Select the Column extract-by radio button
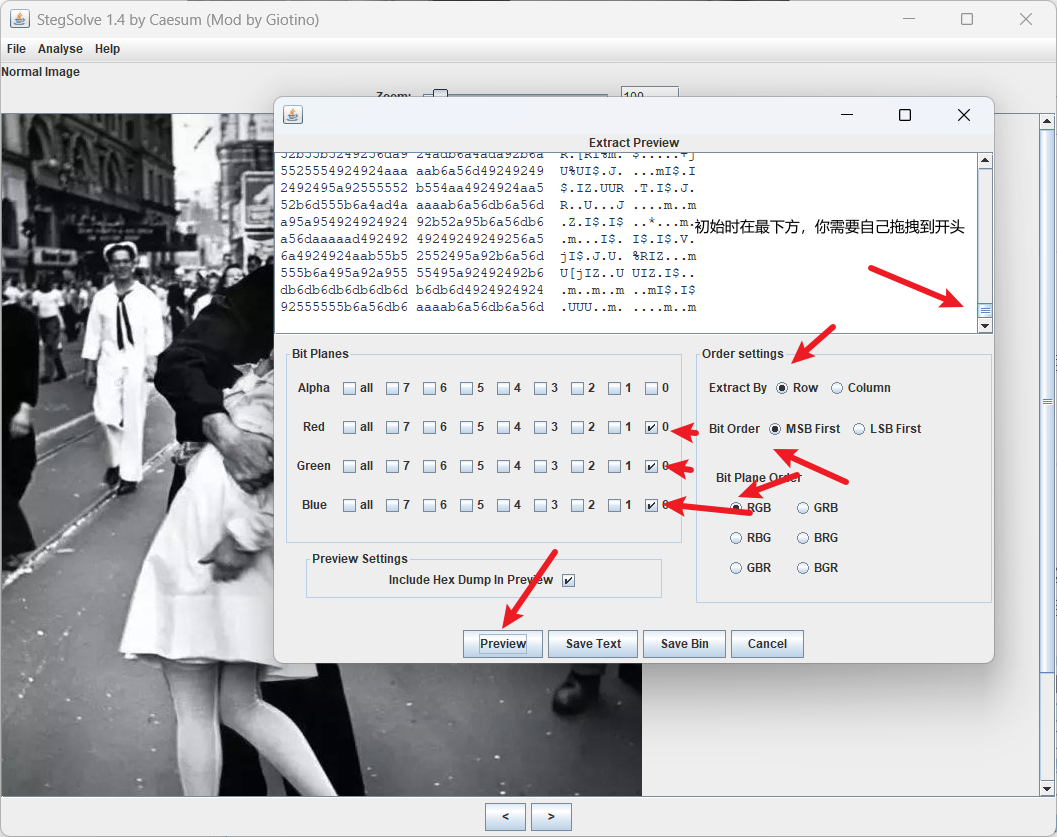This screenshot has height=837, width=1057. [x=837, y=388]
